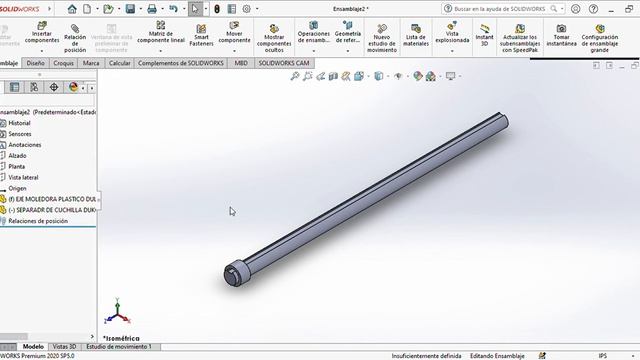Click Zoom to area icon
Viewport: 640px width, 360px height.
coord(307,76)
